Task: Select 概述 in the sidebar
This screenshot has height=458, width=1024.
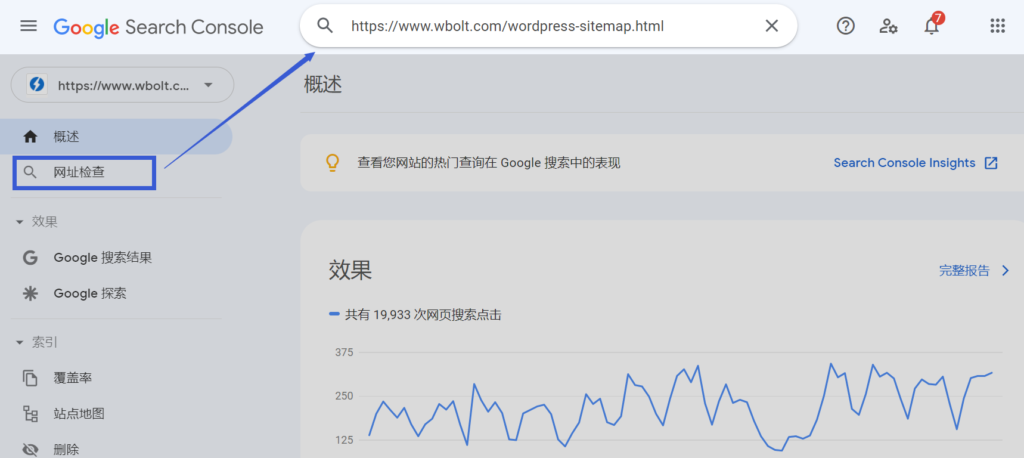Action: pos(116,137)
